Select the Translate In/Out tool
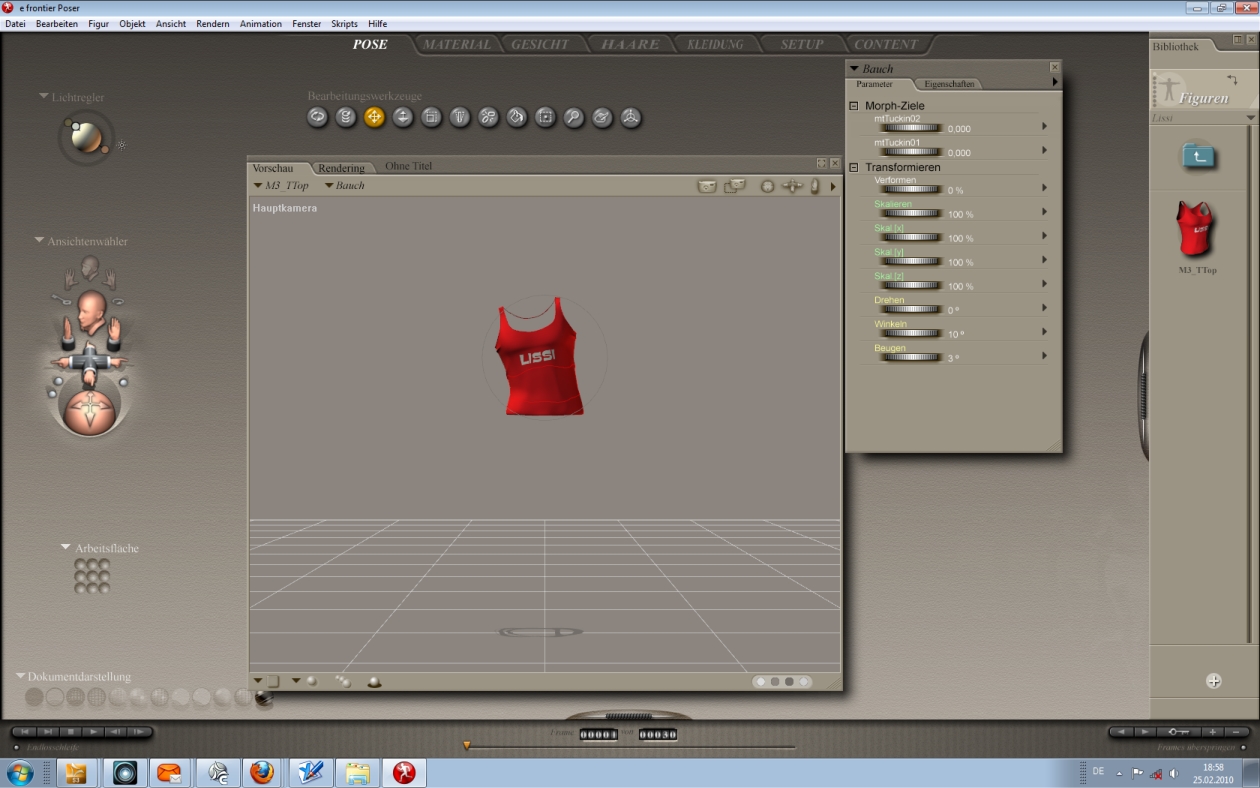 403,117
